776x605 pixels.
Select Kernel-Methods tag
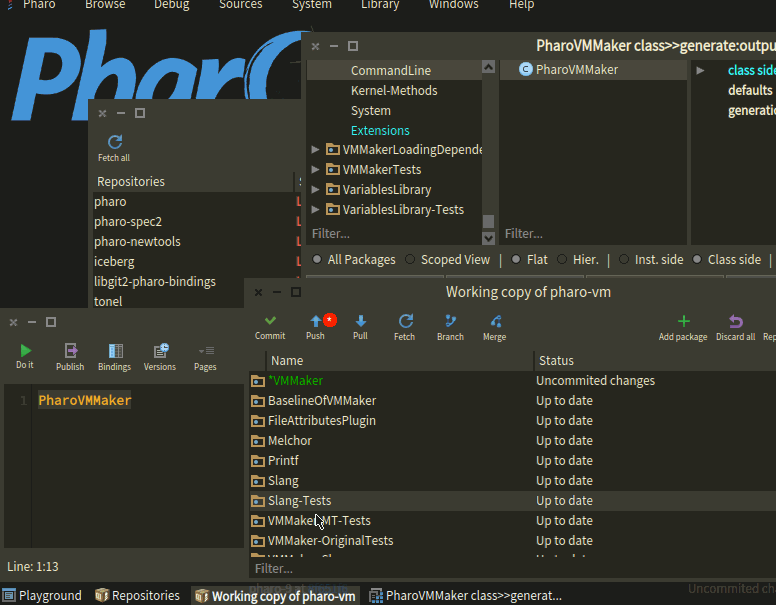pyautogui.click(x=394, y=90)
